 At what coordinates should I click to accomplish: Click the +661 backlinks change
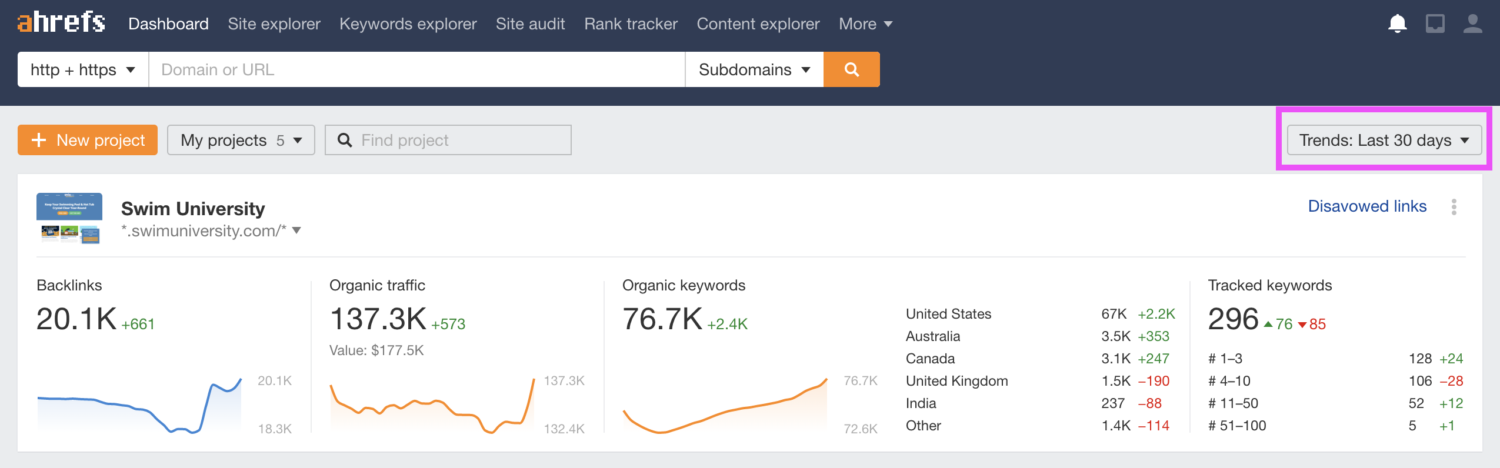click(x=138, y=324)
